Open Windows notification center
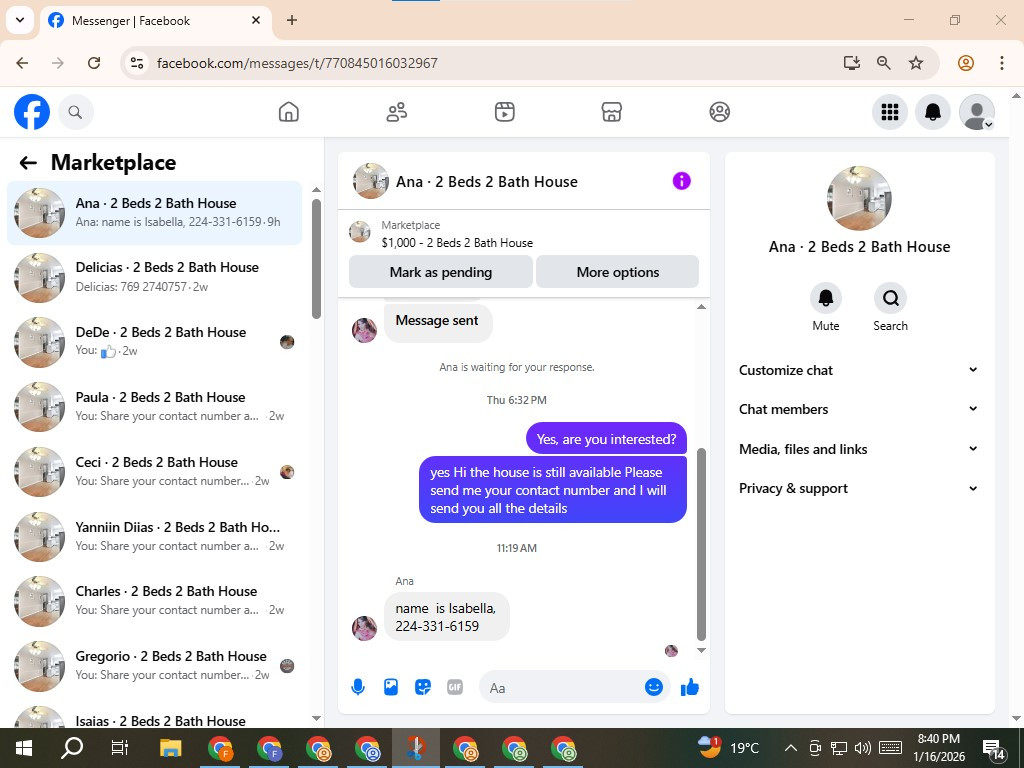Image resolution: width=1024 pixels, height=768 pixels. (993, 749)
